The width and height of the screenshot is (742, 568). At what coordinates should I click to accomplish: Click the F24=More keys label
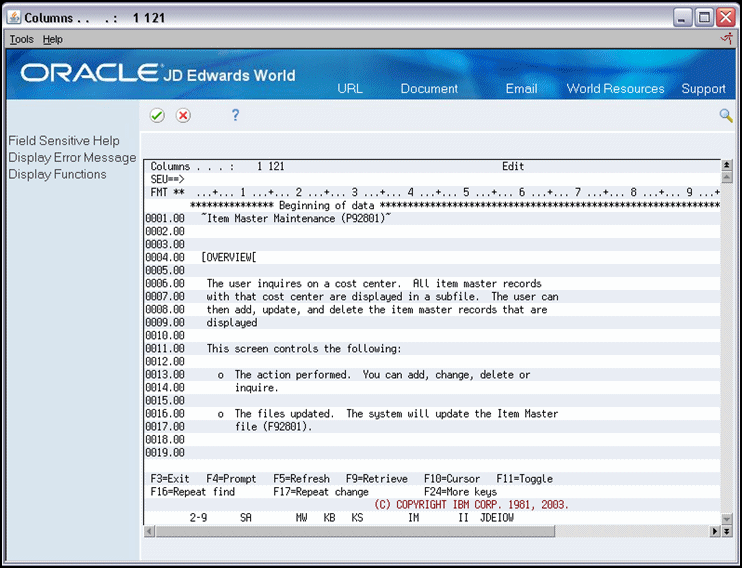460,492
